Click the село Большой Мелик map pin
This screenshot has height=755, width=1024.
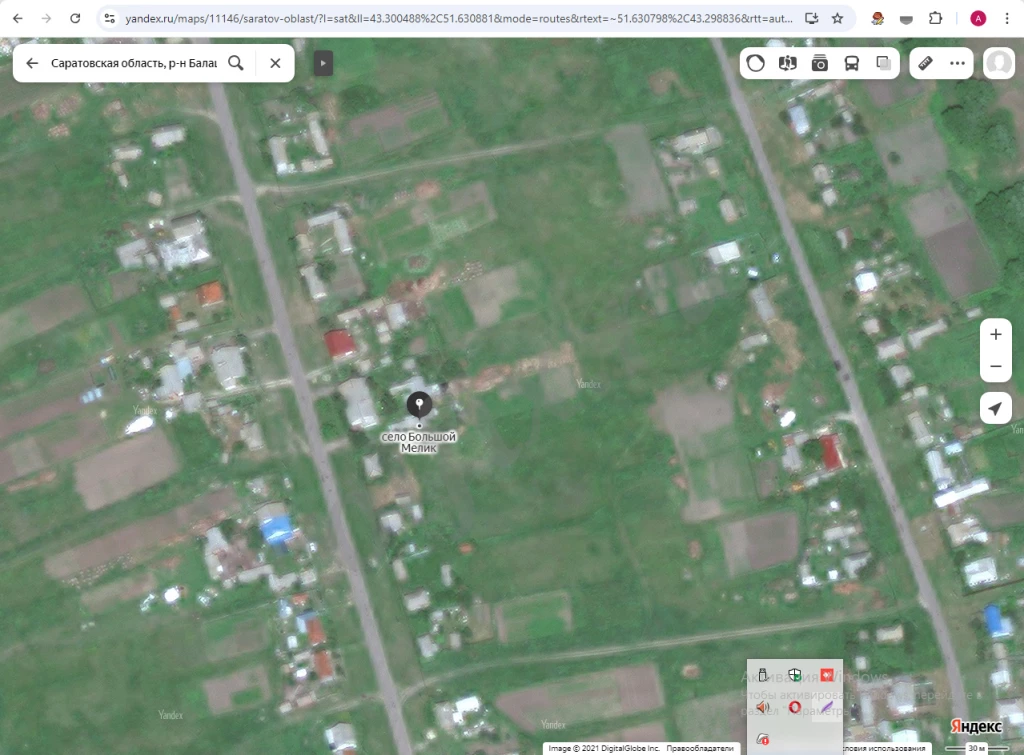(x=419, y=405)
